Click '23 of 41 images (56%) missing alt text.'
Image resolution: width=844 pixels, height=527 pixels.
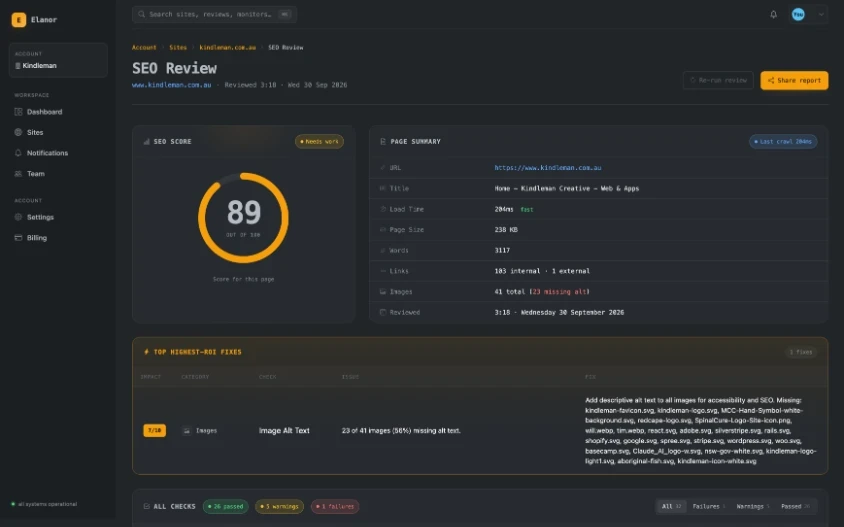coord(401,431)
